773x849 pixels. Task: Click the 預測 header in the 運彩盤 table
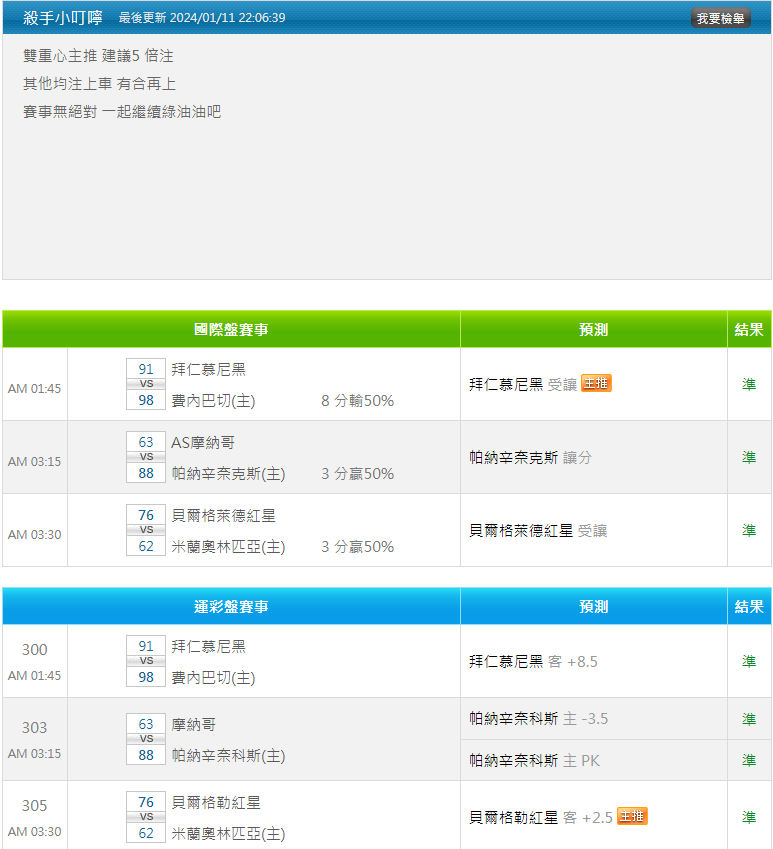coord(593,606)
